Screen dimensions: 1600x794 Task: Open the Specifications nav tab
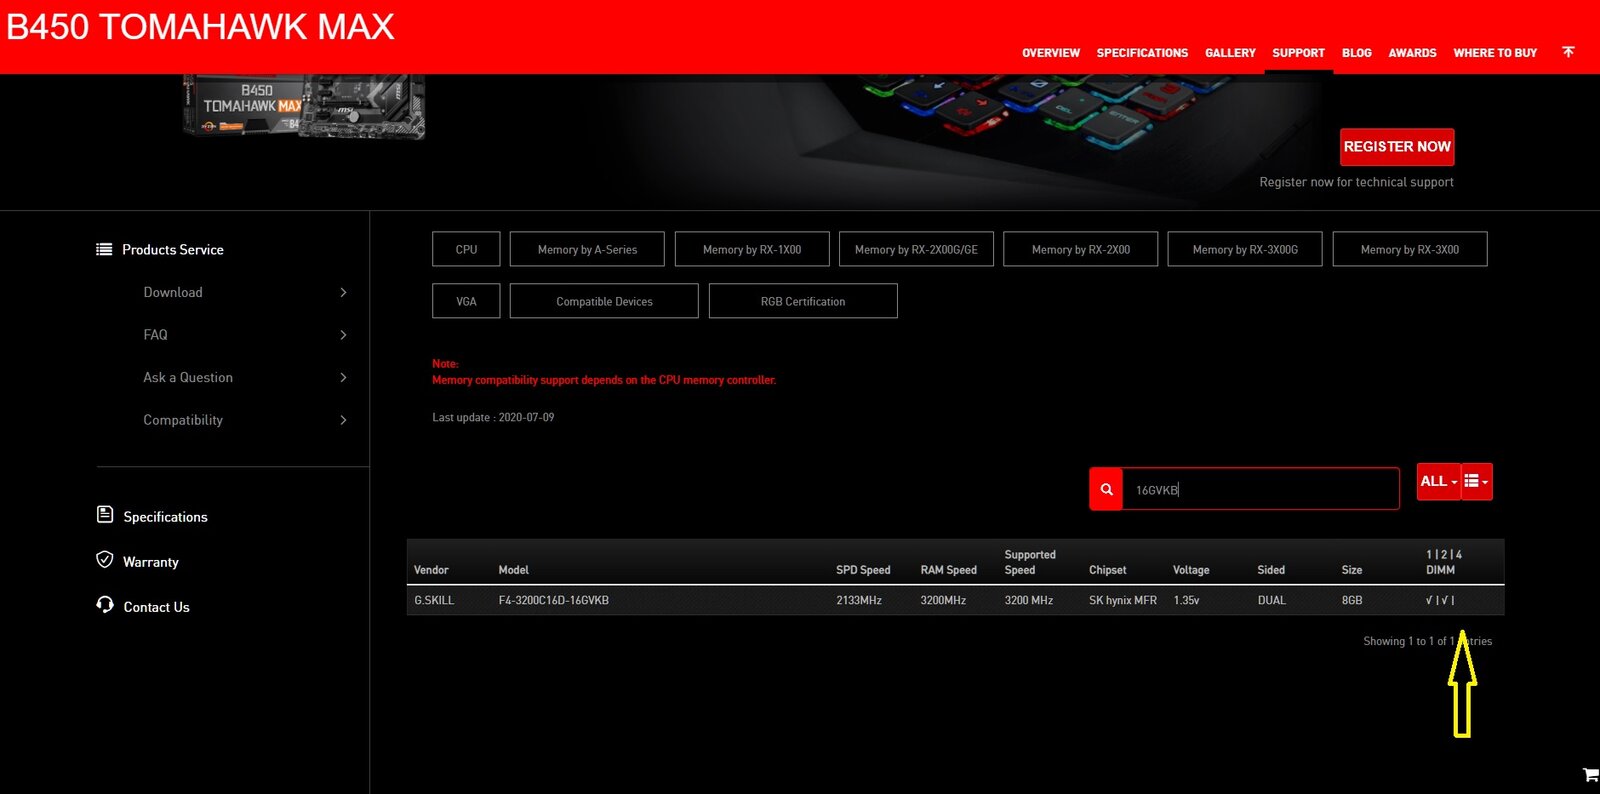1142,53
